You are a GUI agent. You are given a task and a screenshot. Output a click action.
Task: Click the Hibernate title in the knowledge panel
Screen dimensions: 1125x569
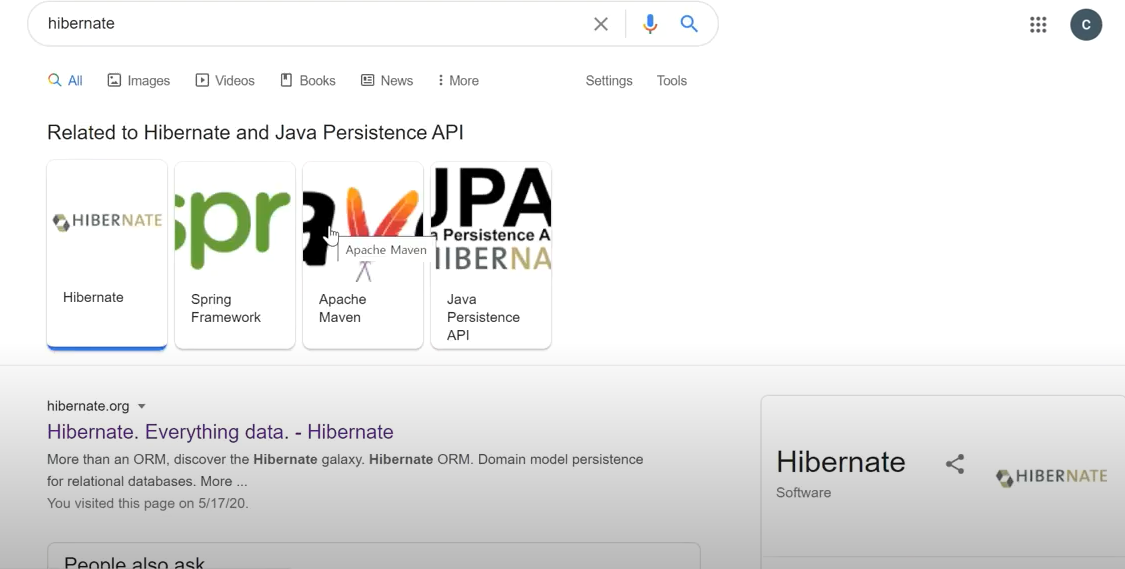point(840,462)
